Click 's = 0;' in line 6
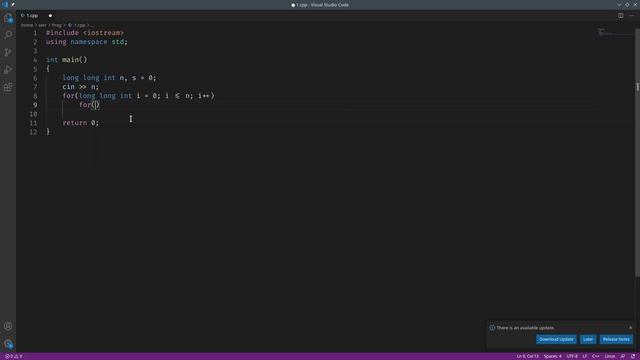Image resolution: width=640 pixels, height=360 pixels. coord(144,78)
